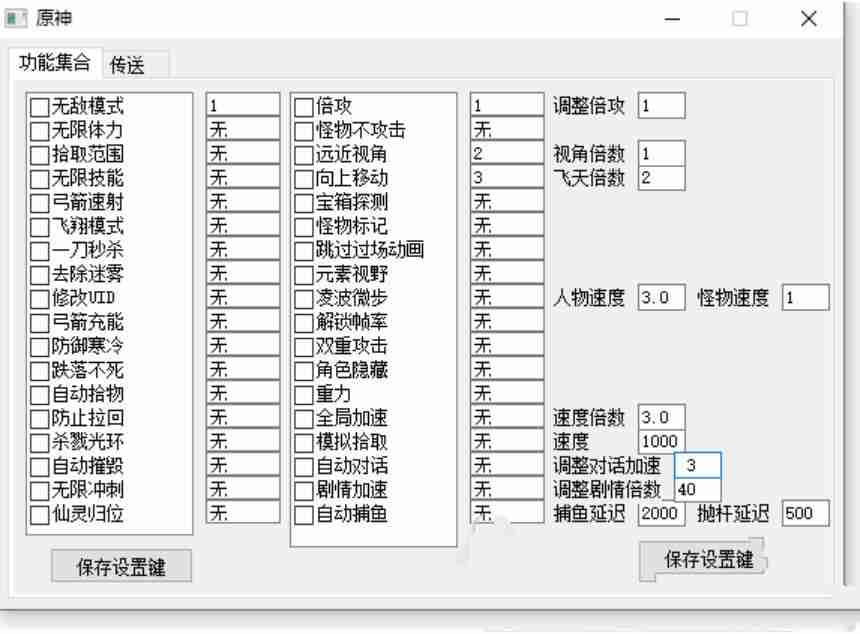Check the 修改UID option
Screen dimensions: 860x634
coord(39,298)
